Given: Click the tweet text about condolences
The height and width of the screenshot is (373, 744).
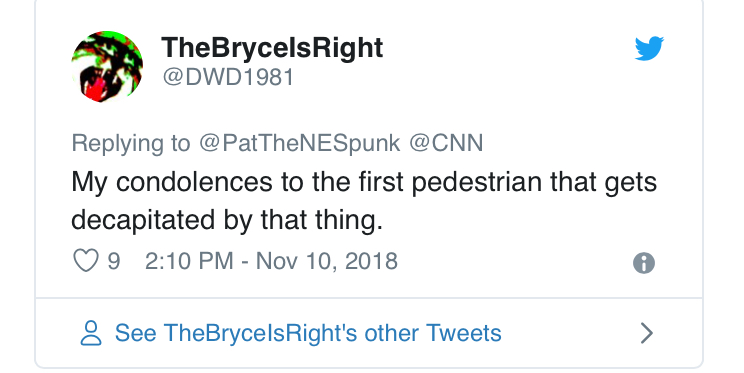Looking at the screenshot, I should click(x=364, y=201).
